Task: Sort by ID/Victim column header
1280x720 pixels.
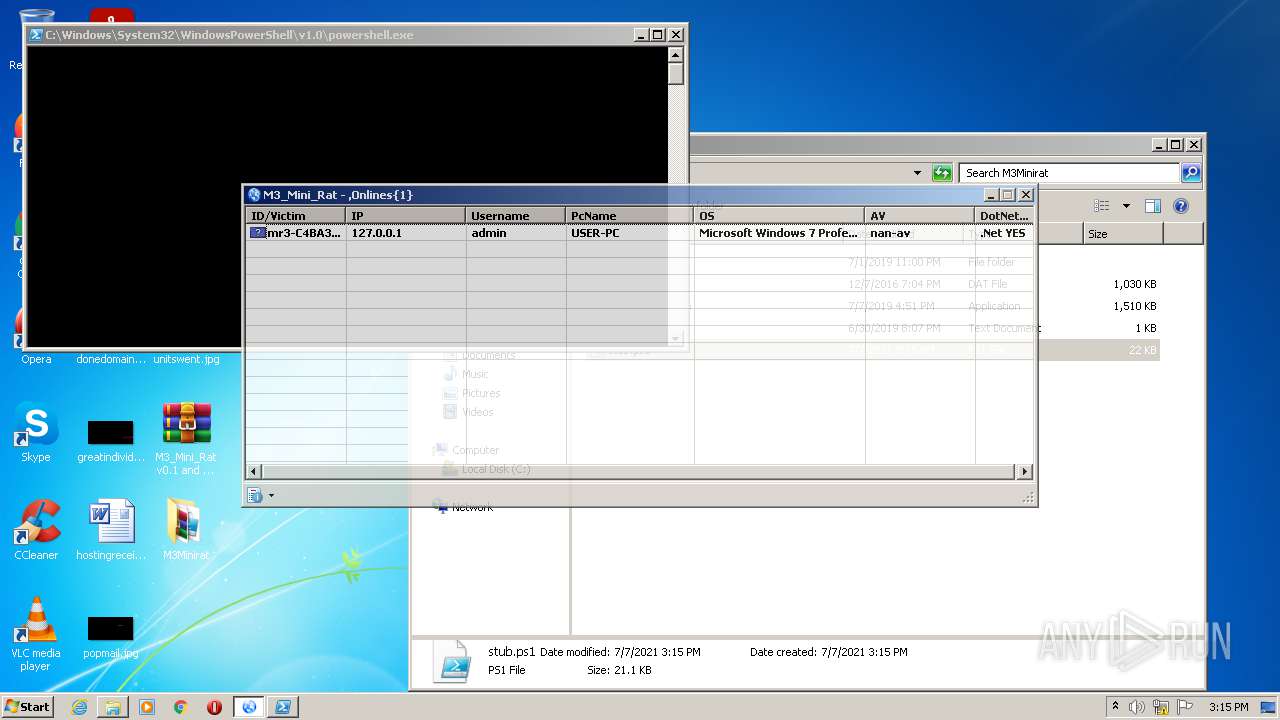Action: [296, 215]
